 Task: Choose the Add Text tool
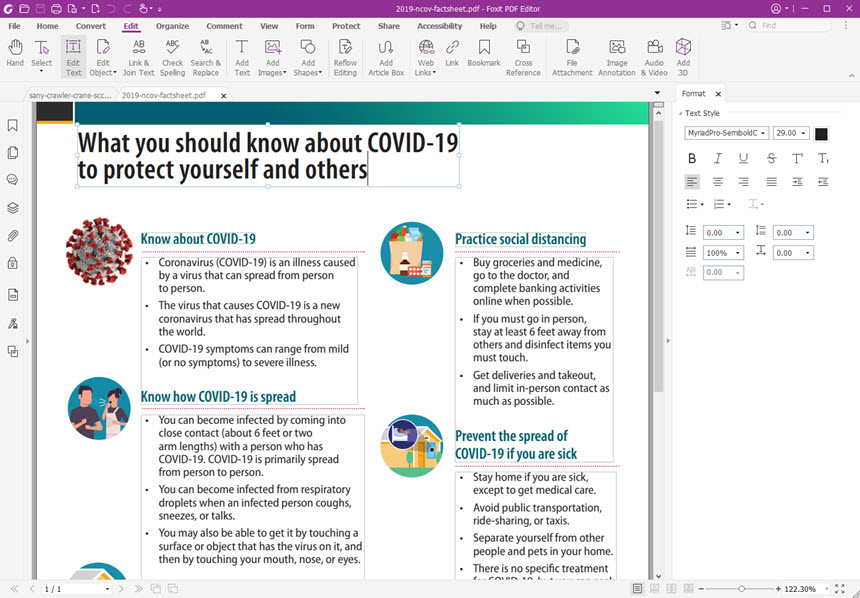[x=242, y=57]
